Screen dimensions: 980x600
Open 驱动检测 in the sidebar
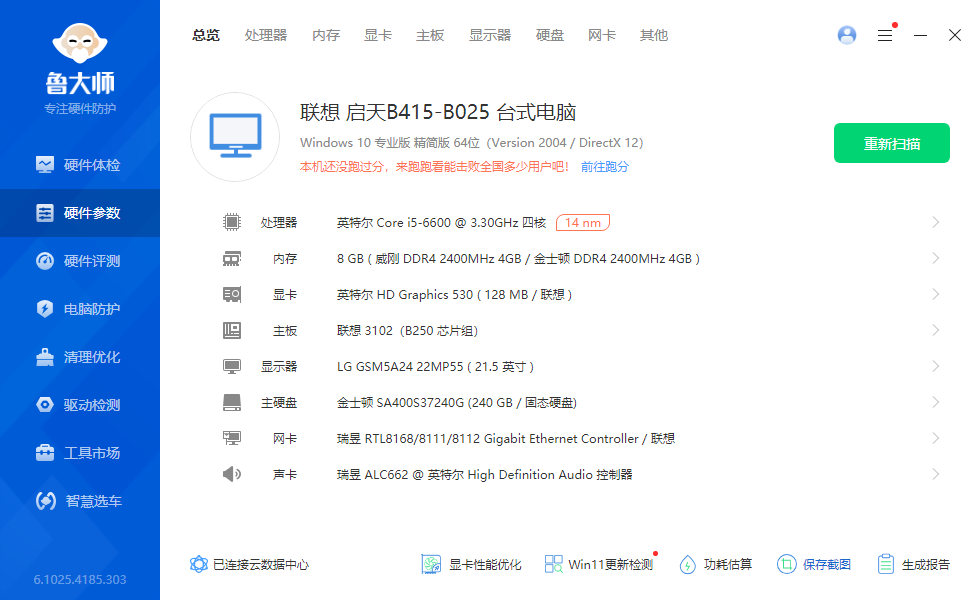click(79, 405)
